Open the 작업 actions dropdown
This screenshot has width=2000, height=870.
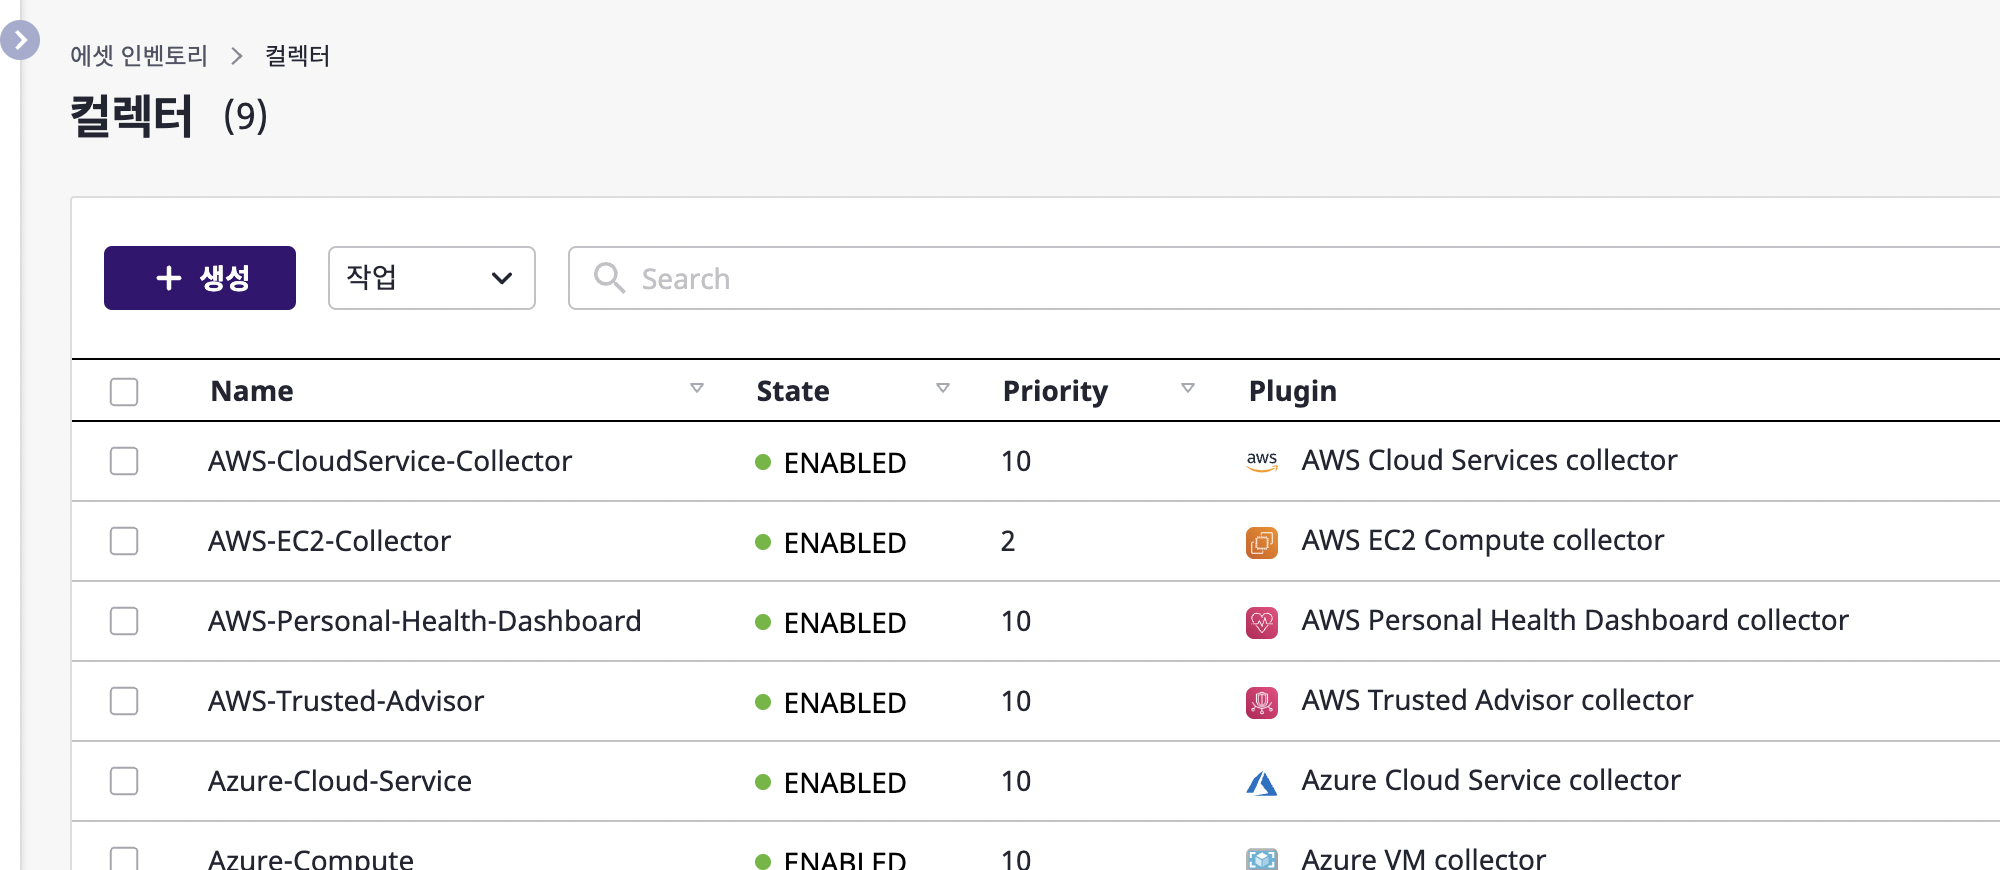pos(432,278)
